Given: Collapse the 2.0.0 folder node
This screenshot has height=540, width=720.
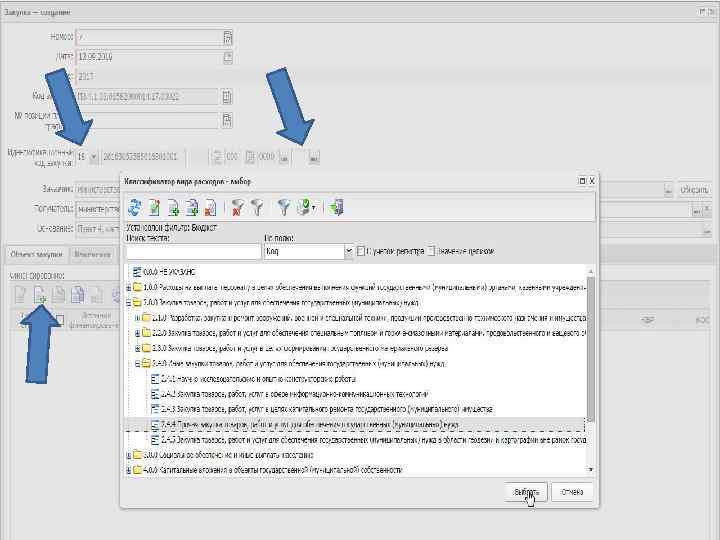Looking at the screenshot, I should pos(129,303).
